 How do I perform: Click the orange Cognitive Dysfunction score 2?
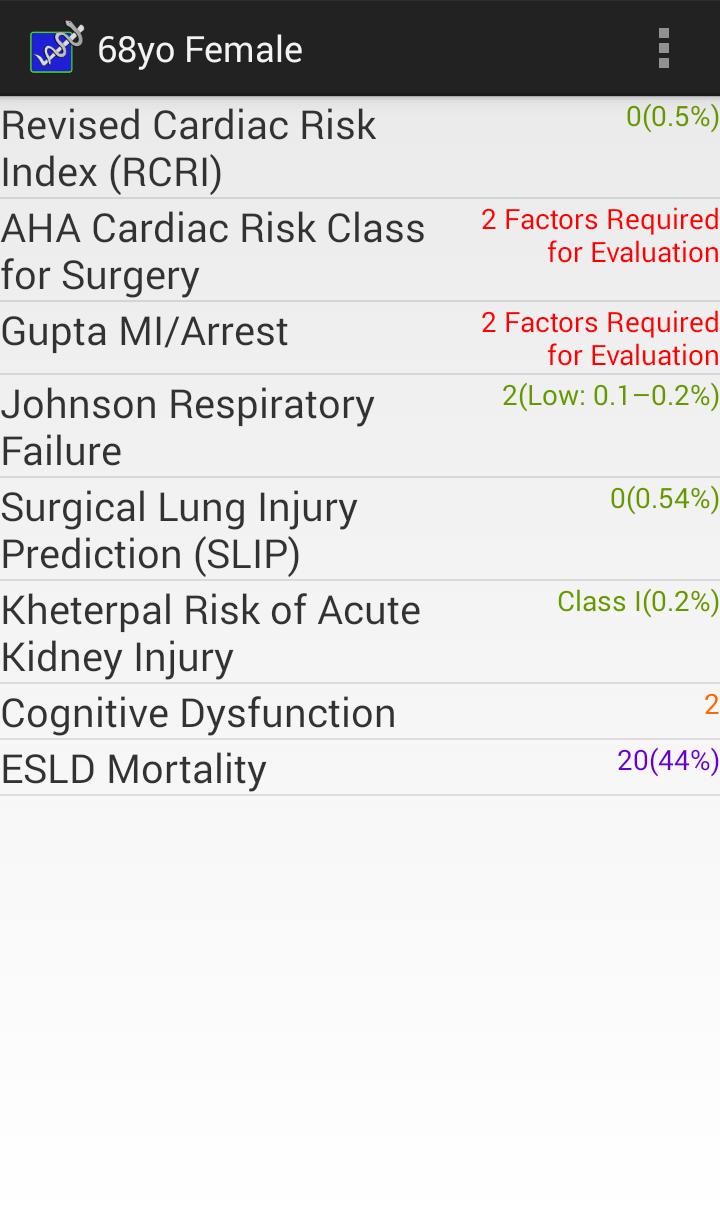711,705
